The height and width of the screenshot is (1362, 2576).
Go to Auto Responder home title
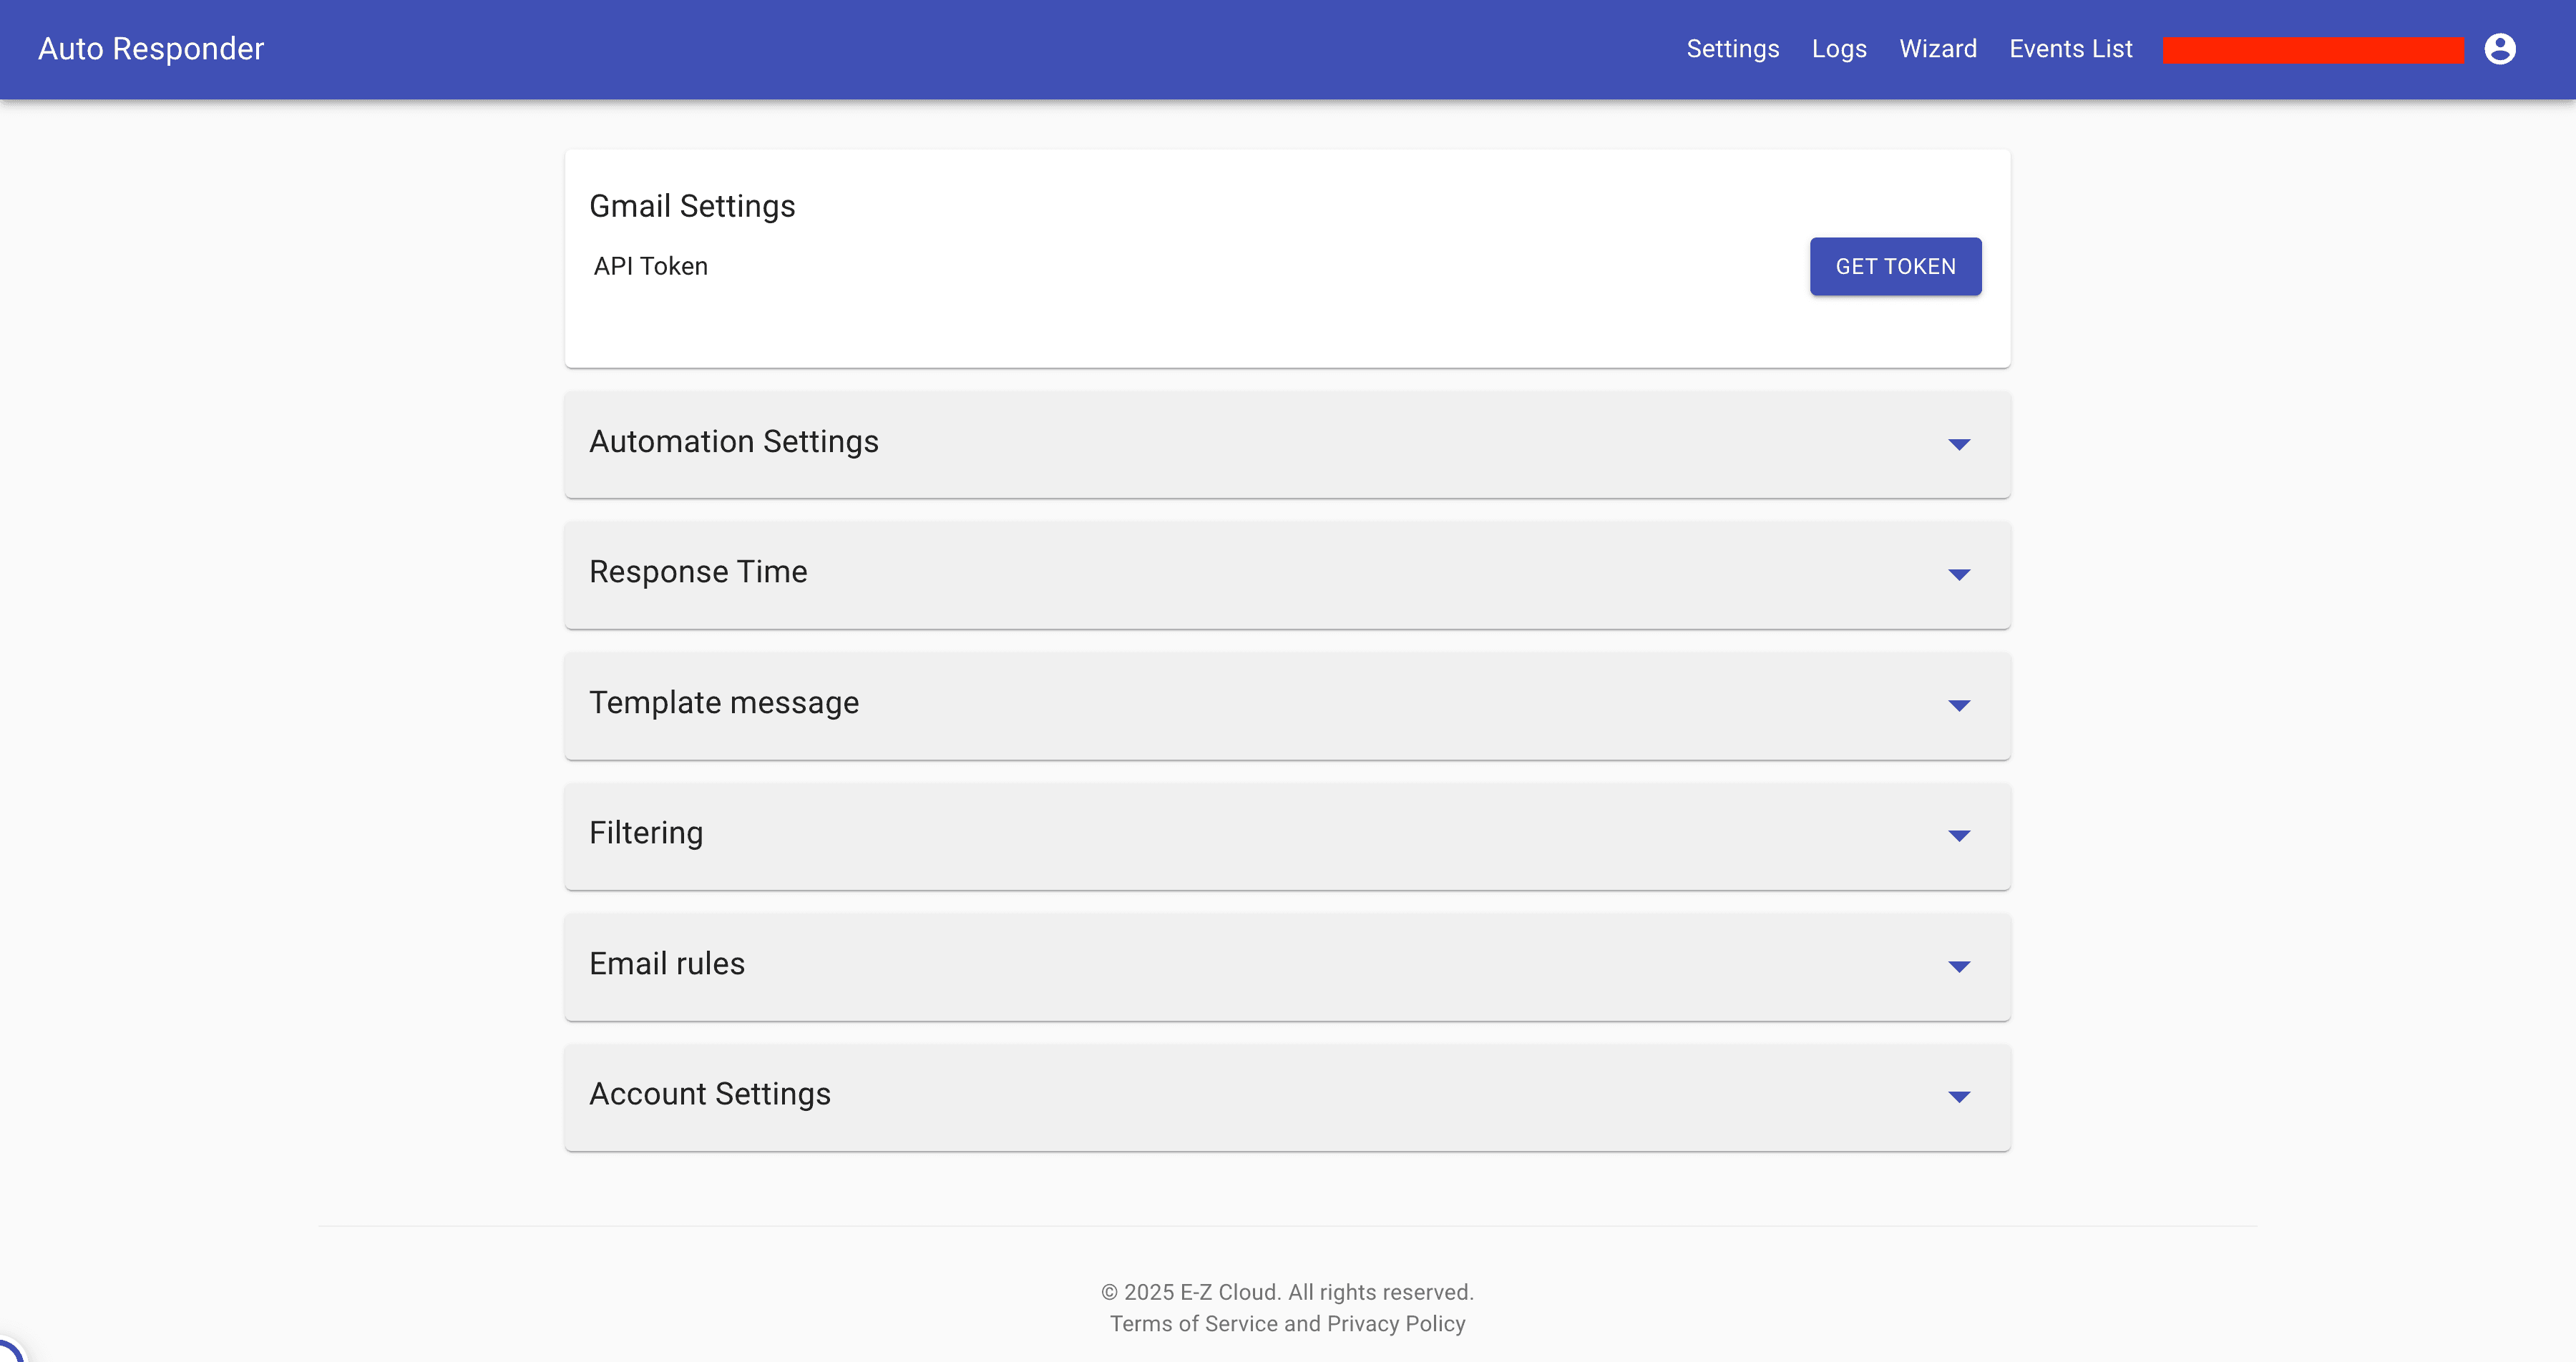click(151, 49)
